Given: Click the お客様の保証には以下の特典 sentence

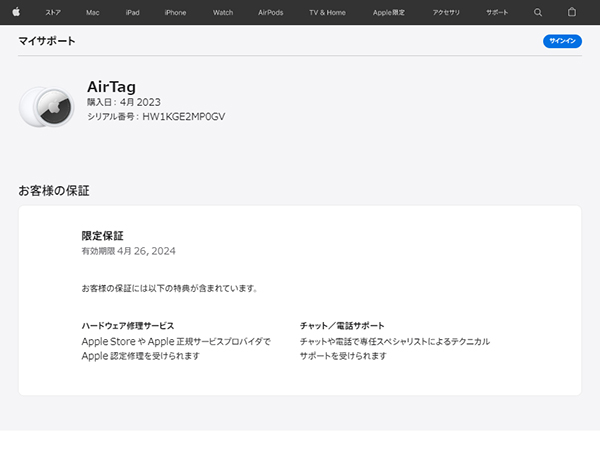Looking at the screenshot, I should tap(170, 288).
